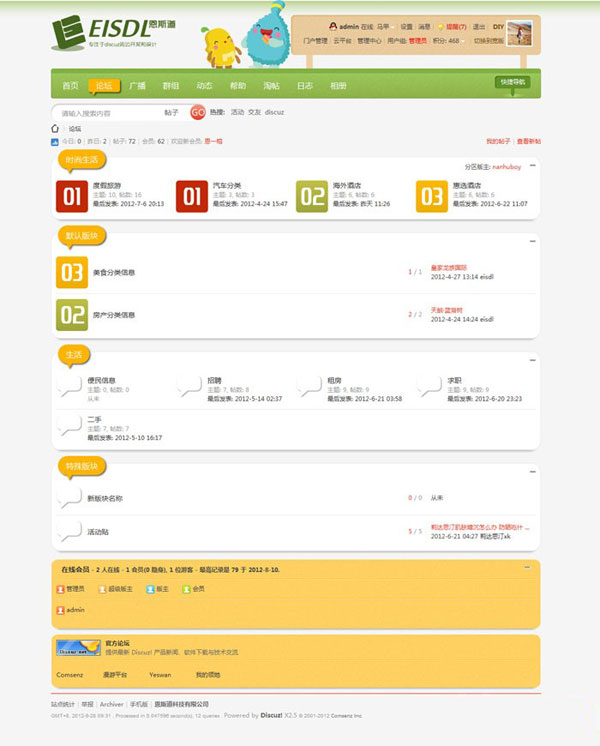Image resolution: width=600 pixels, height=746 pixels.
Task: Collapse the 生活 section
Action: [x=533, y=360]
